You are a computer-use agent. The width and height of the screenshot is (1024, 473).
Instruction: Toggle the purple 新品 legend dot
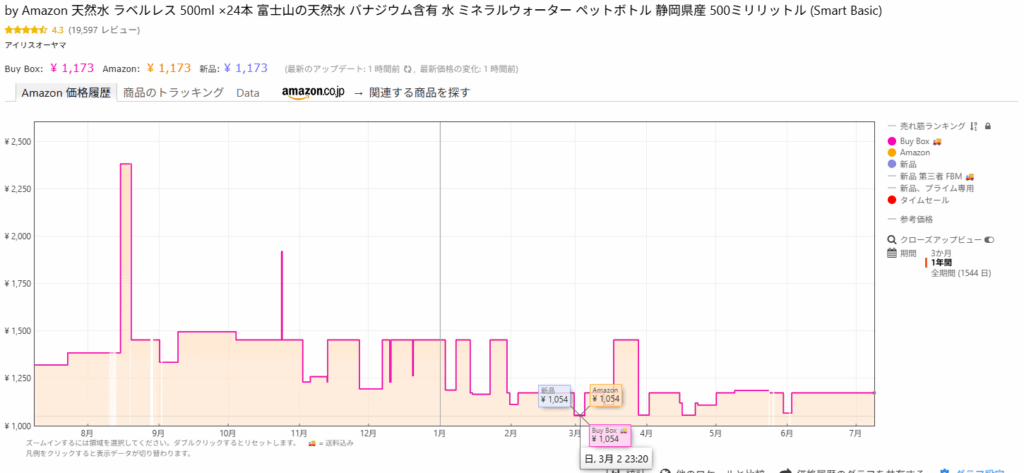892,165
